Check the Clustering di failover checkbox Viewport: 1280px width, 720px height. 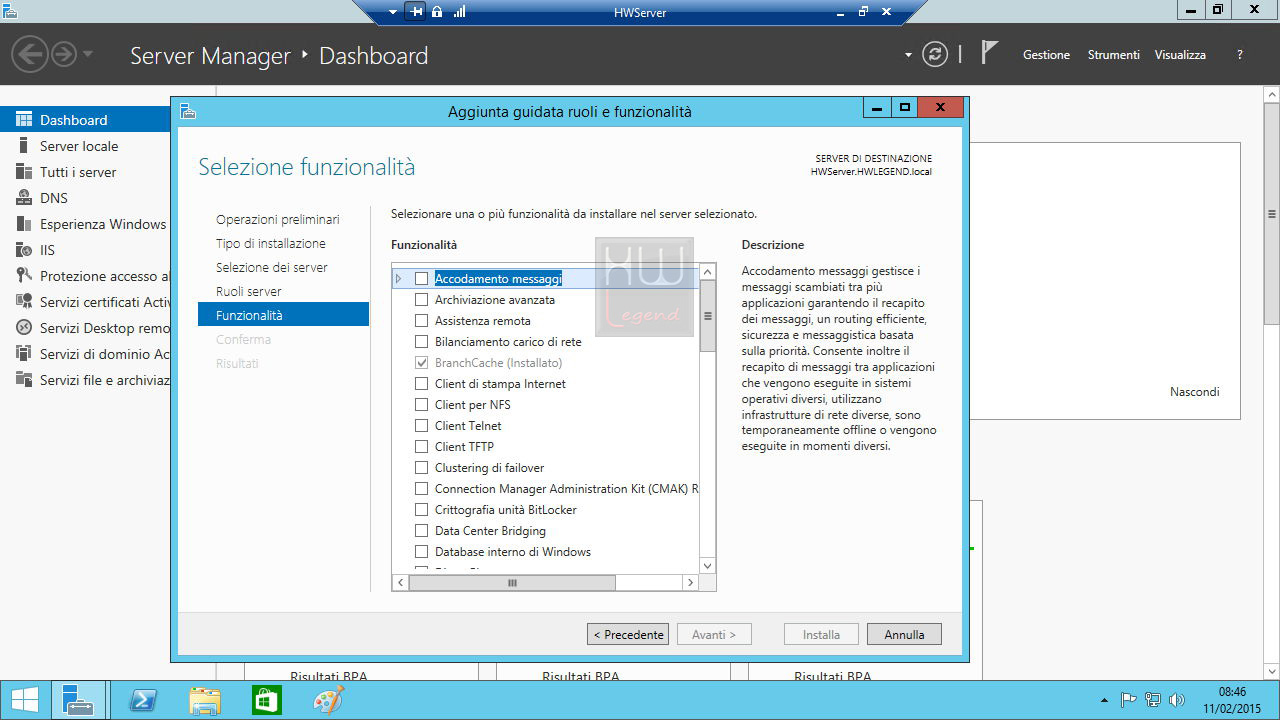coord(421,468)
